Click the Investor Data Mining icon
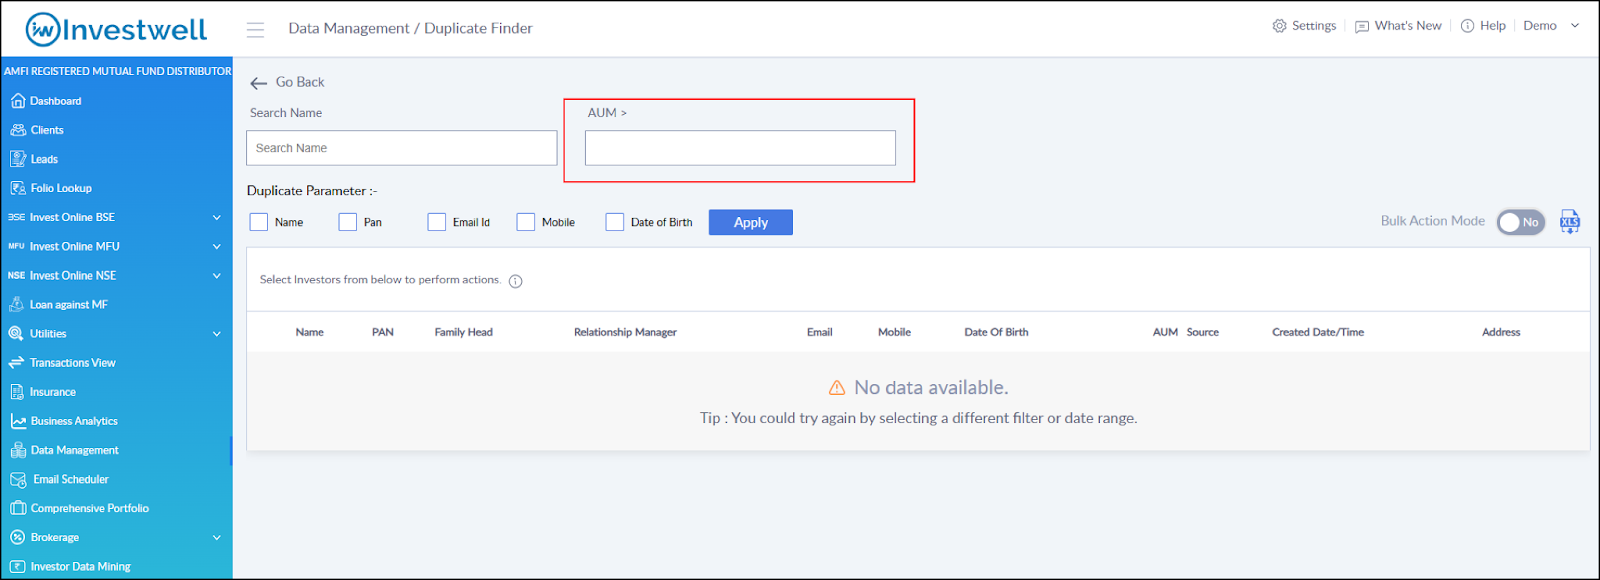Image resolution: width=1600 pixels, height=580 pixels. 18,566
